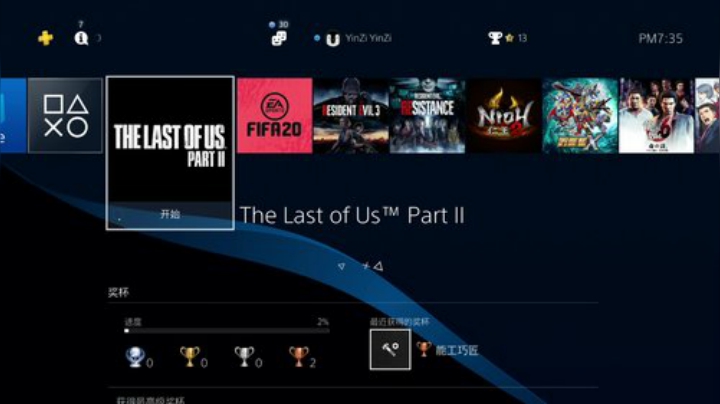Click the trophy progress bar at 2%
Screen dimensions: 720x404
pyautogui.click(x=227, y=331)
